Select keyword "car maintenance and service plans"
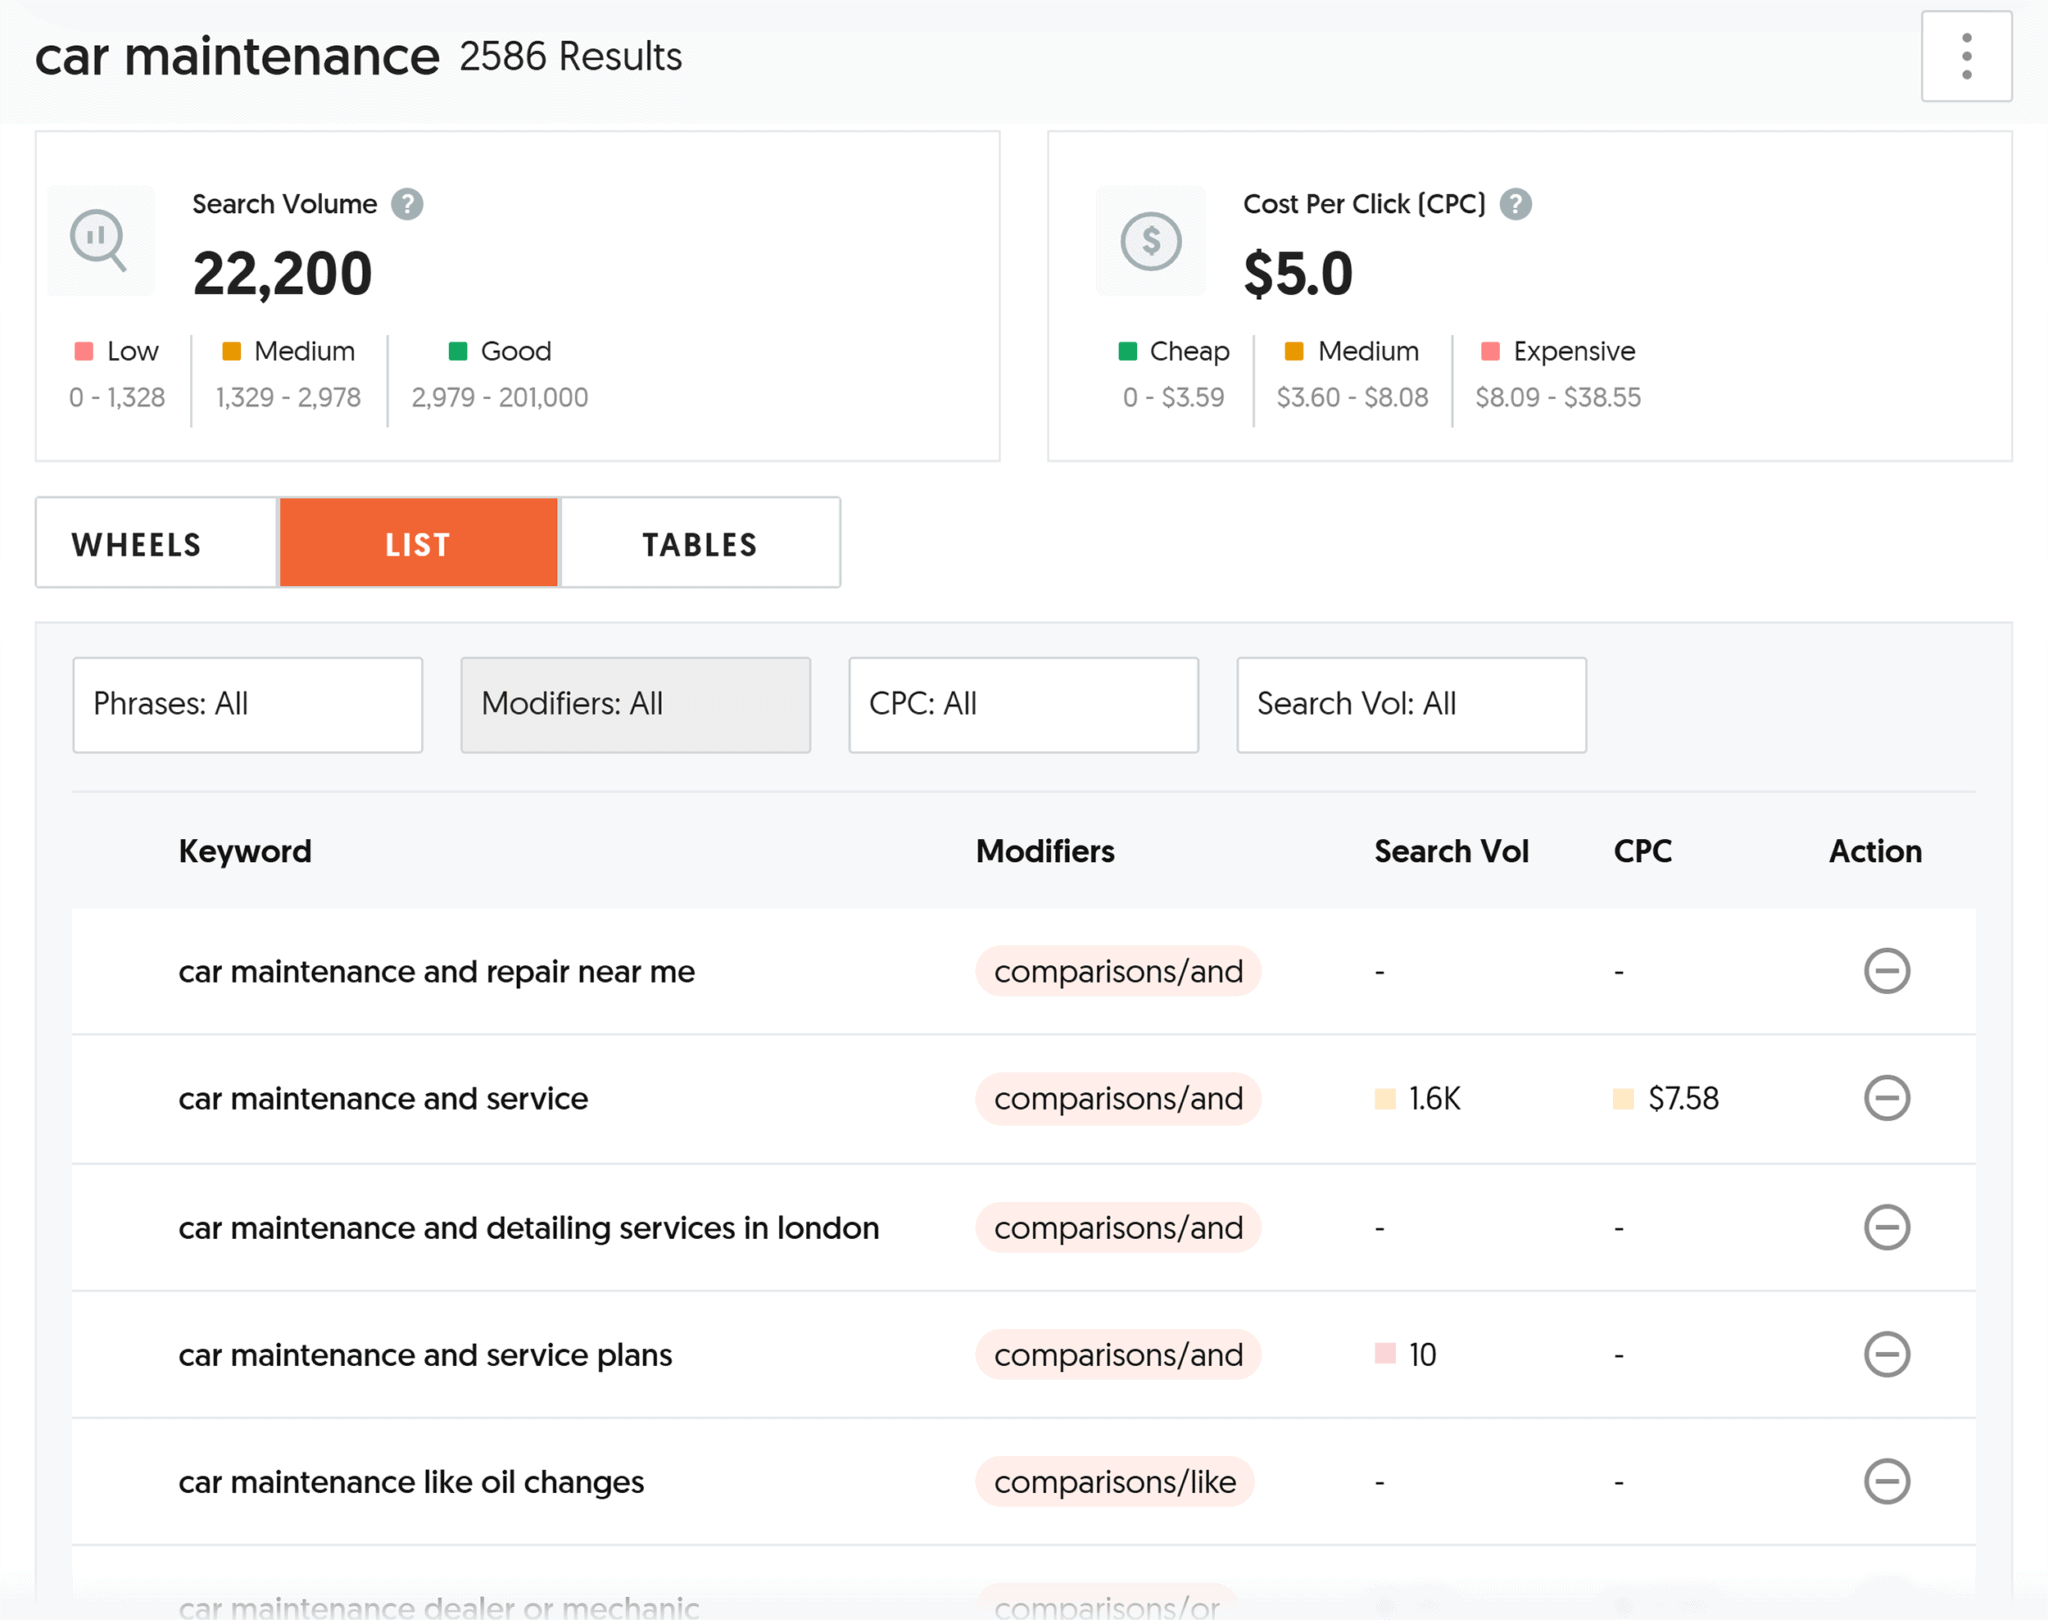The width and height of the screenshot is (2048, 1620). (x=425, y=1355)
